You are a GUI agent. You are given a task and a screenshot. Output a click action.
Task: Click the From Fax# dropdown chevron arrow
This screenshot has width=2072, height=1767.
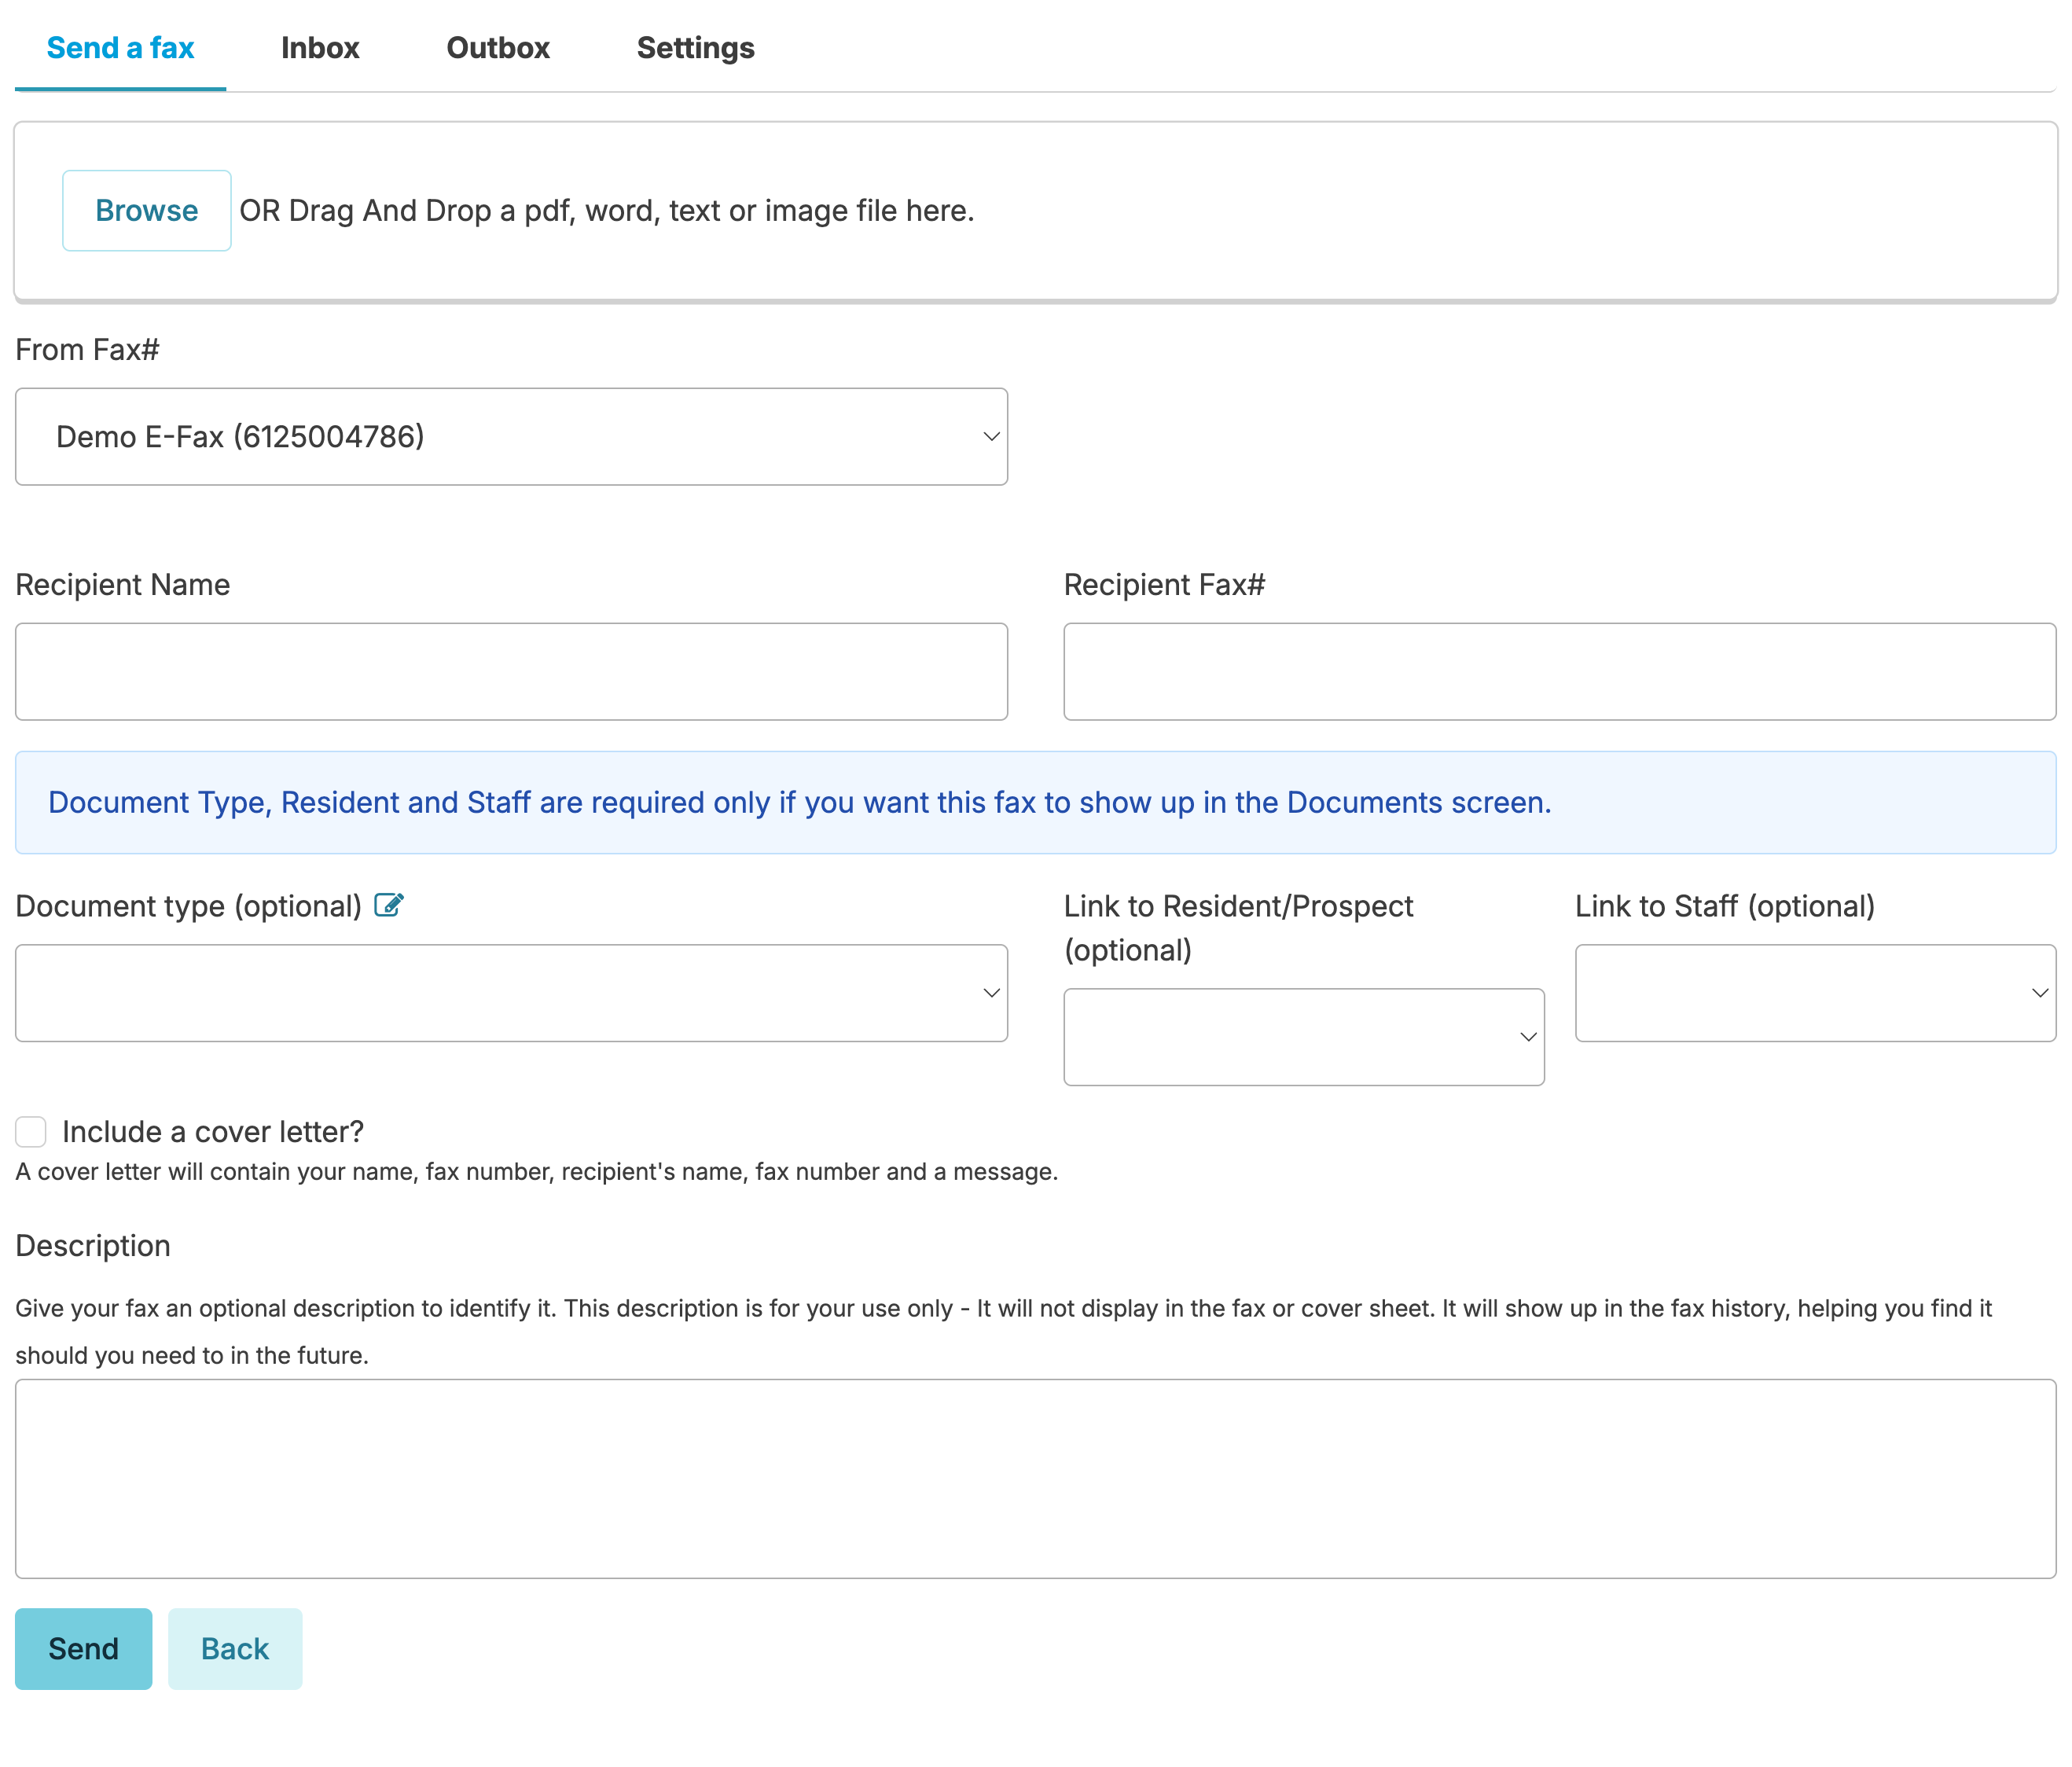[991, 437]
